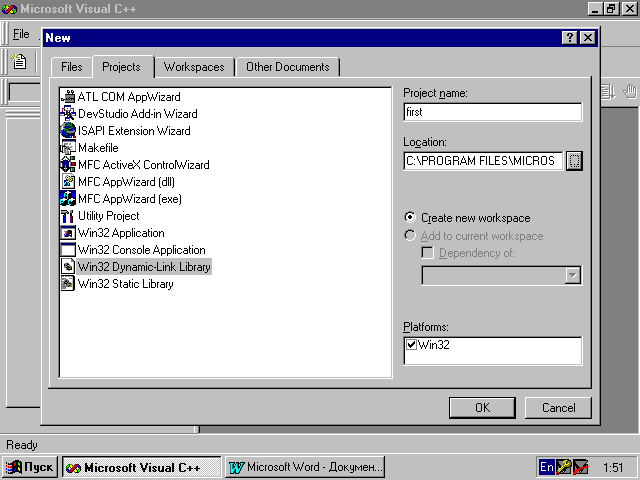Image resolution: width=640 pixels, height=480 pixels.
Task: Select MFC ActiveX ControlWizard entry
Action: (x=144, y=164)
